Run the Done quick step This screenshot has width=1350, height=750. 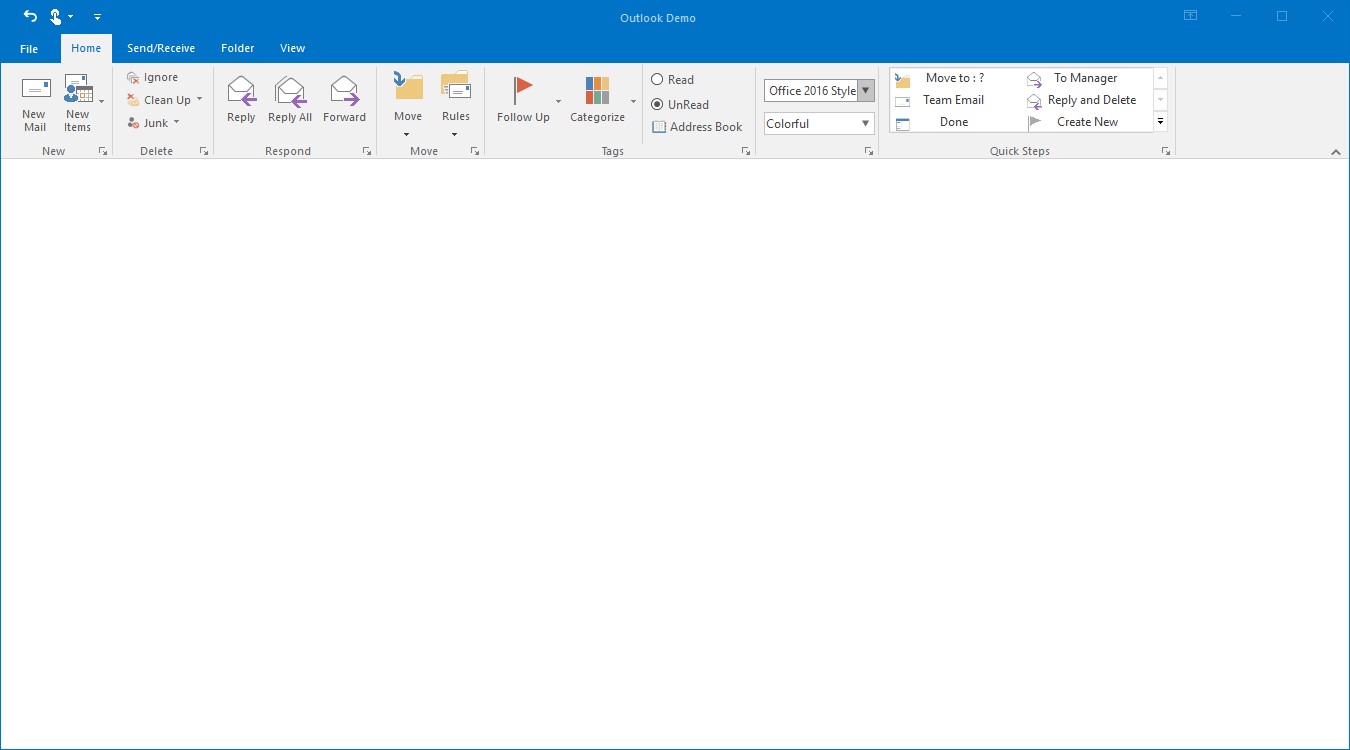[953, 121]
